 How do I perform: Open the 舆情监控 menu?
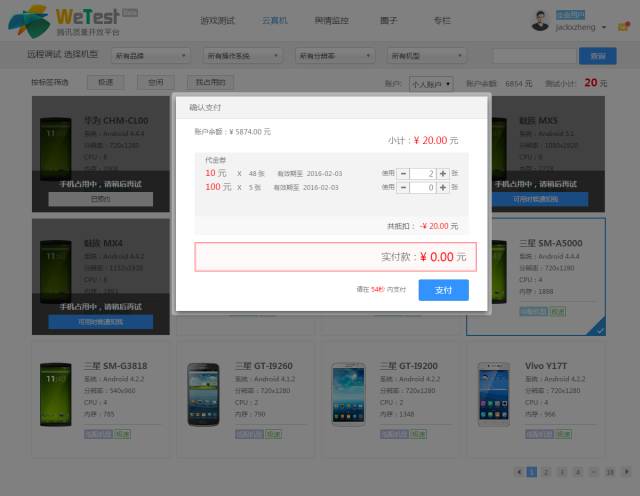331,20
